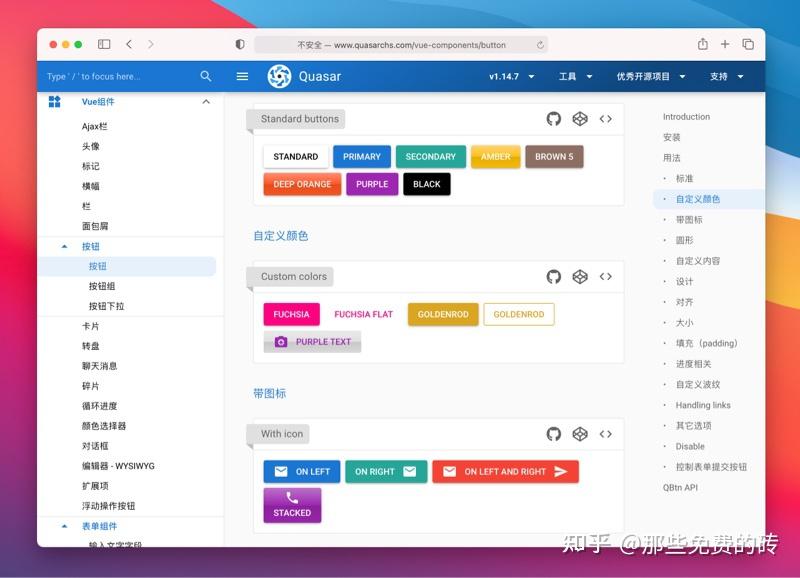The image size is (800, 578).
Task: Click the hamburger menu icon in the header
Action: [x=241, y=76]
